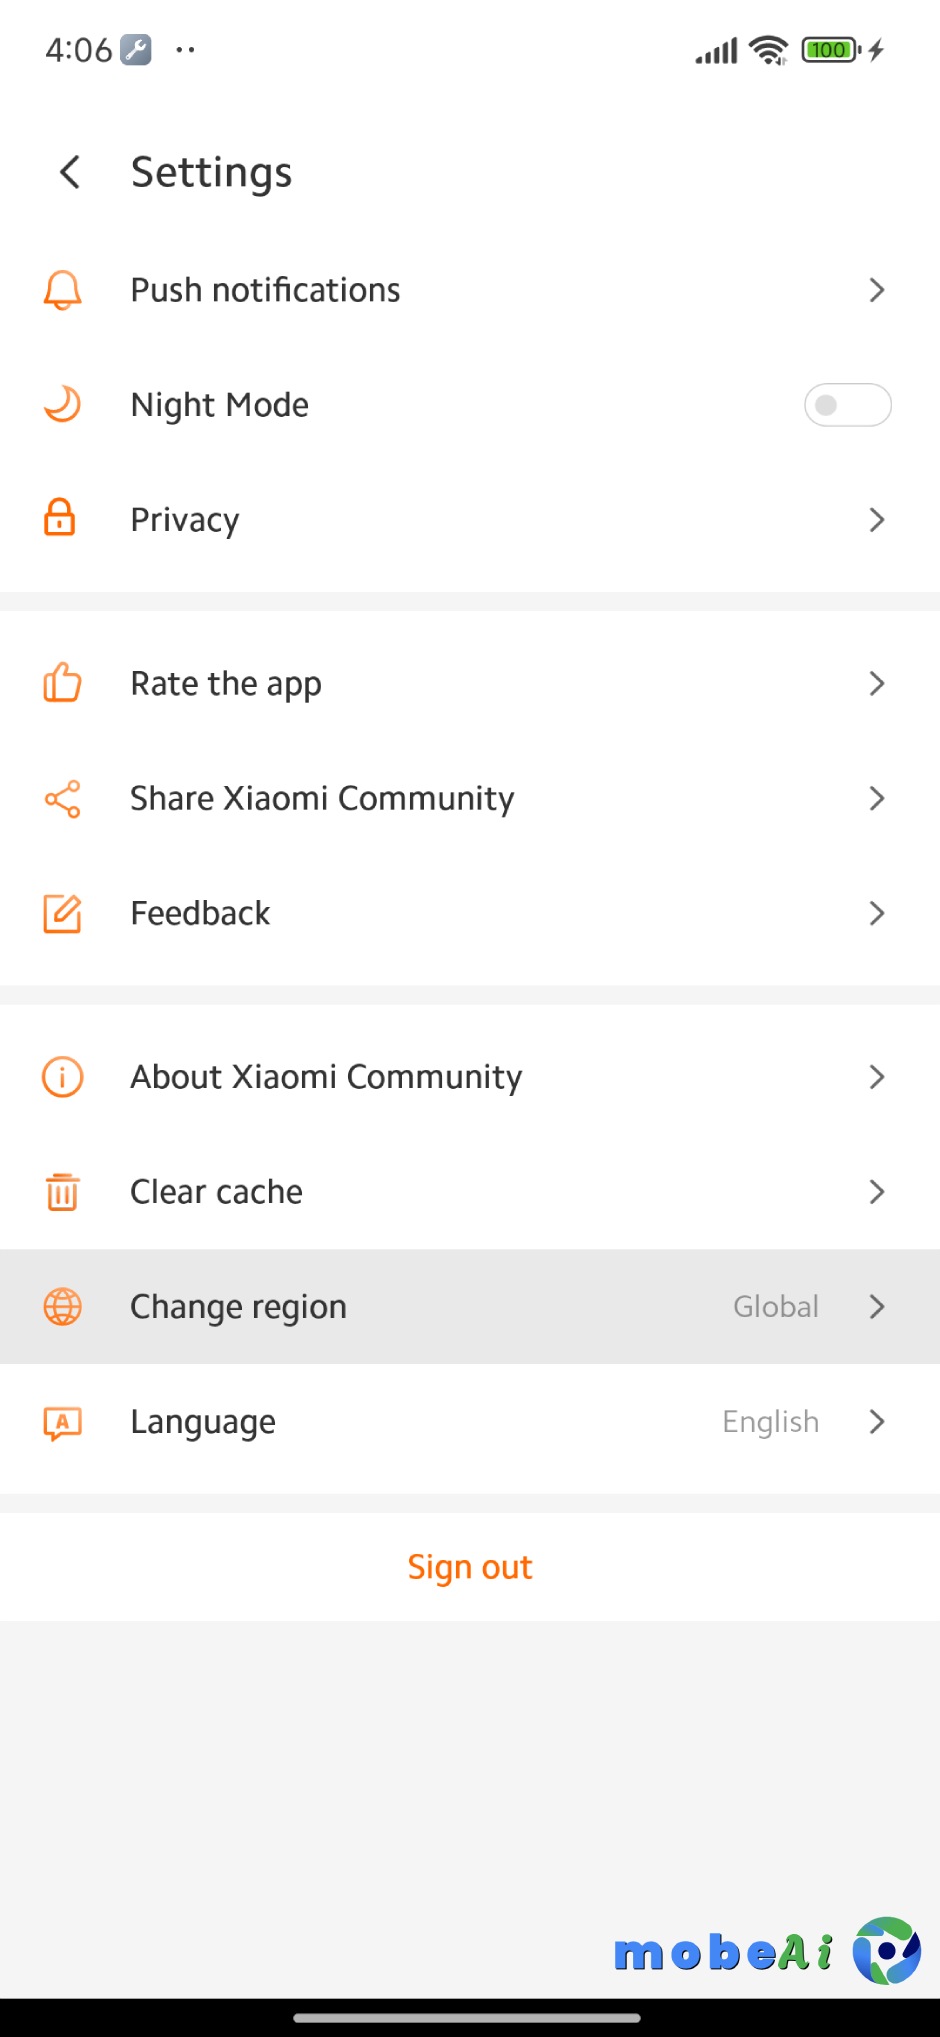Tap the Night Mode label
The width and height of the screenshot is (940, 2037).
(x=220, y=405)
